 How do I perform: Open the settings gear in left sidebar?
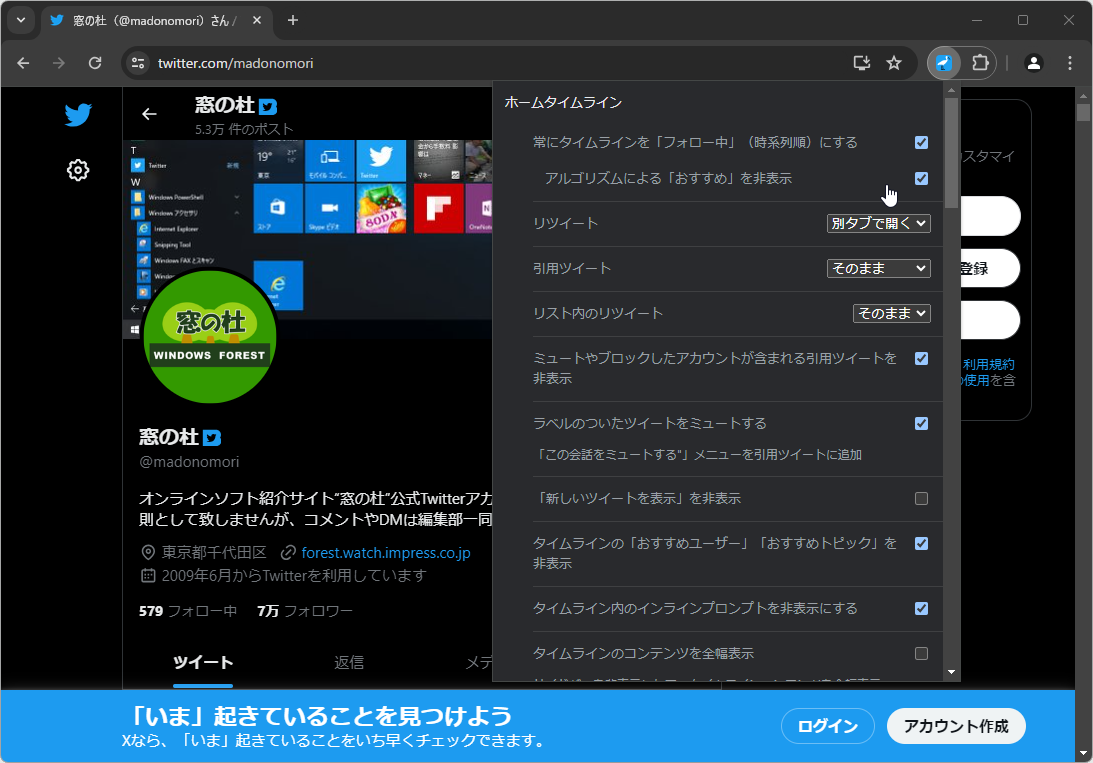point(77,170)
